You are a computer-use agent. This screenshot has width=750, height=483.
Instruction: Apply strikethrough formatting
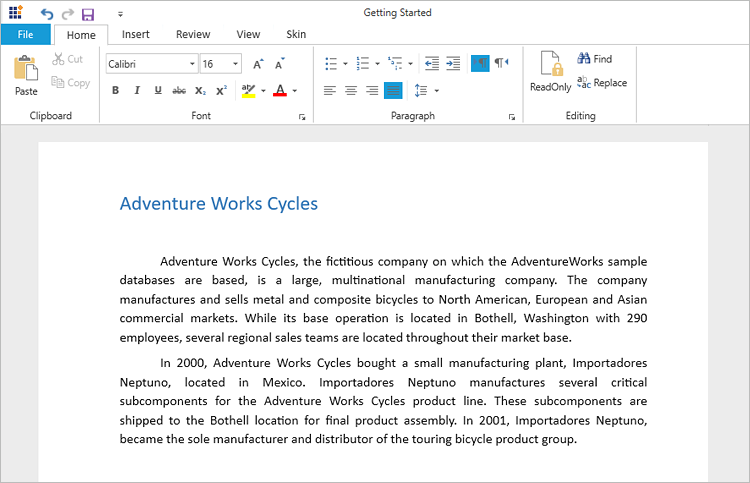(179, 91)
